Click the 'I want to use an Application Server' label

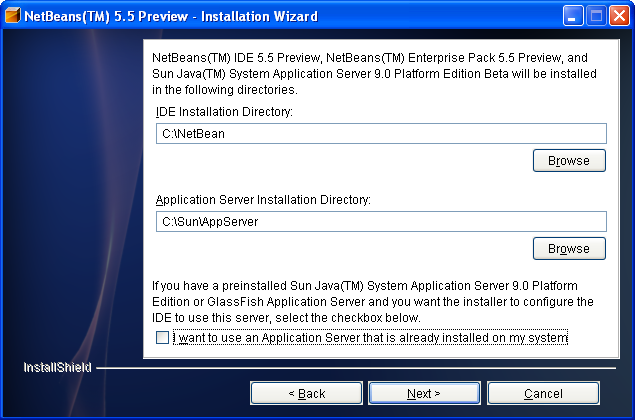370,337
